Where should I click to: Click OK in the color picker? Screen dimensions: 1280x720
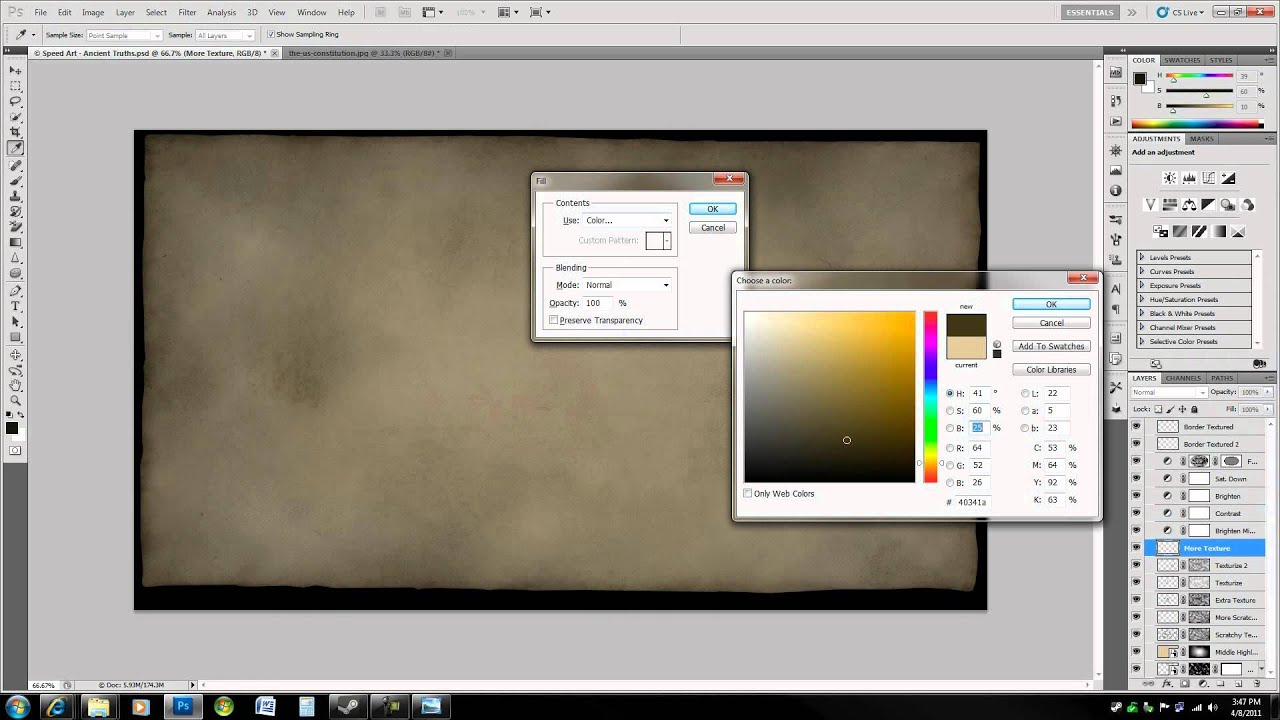1051,304
